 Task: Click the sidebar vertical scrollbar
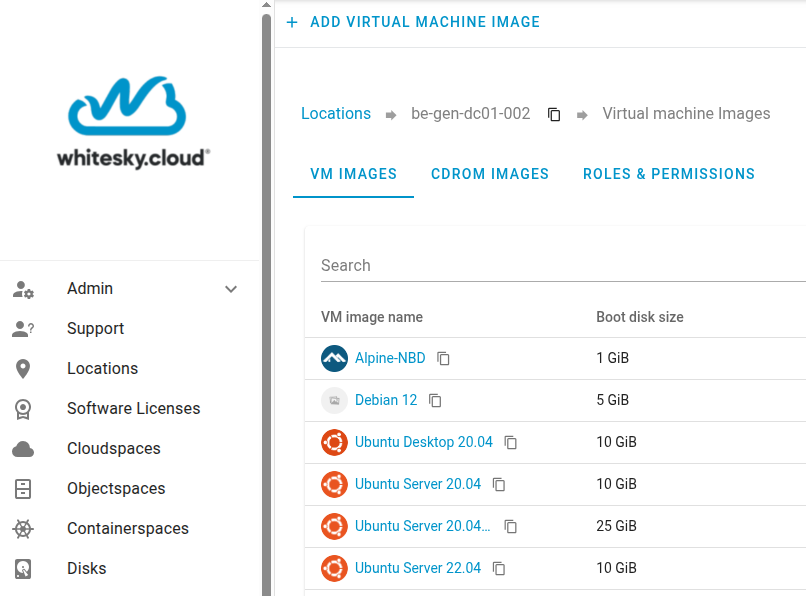point(266,300)
